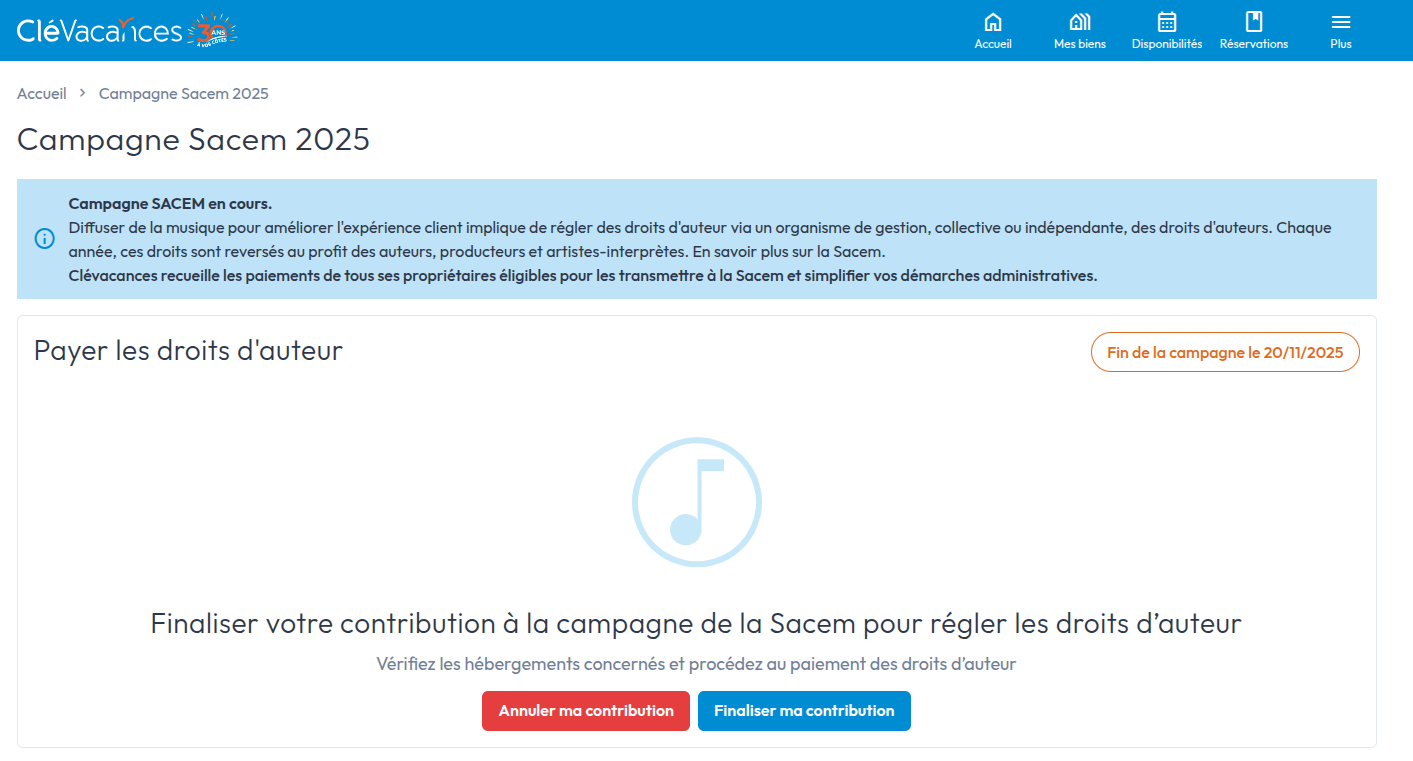Open the Disponibilités calendar icon

[x=1167, y=22]
